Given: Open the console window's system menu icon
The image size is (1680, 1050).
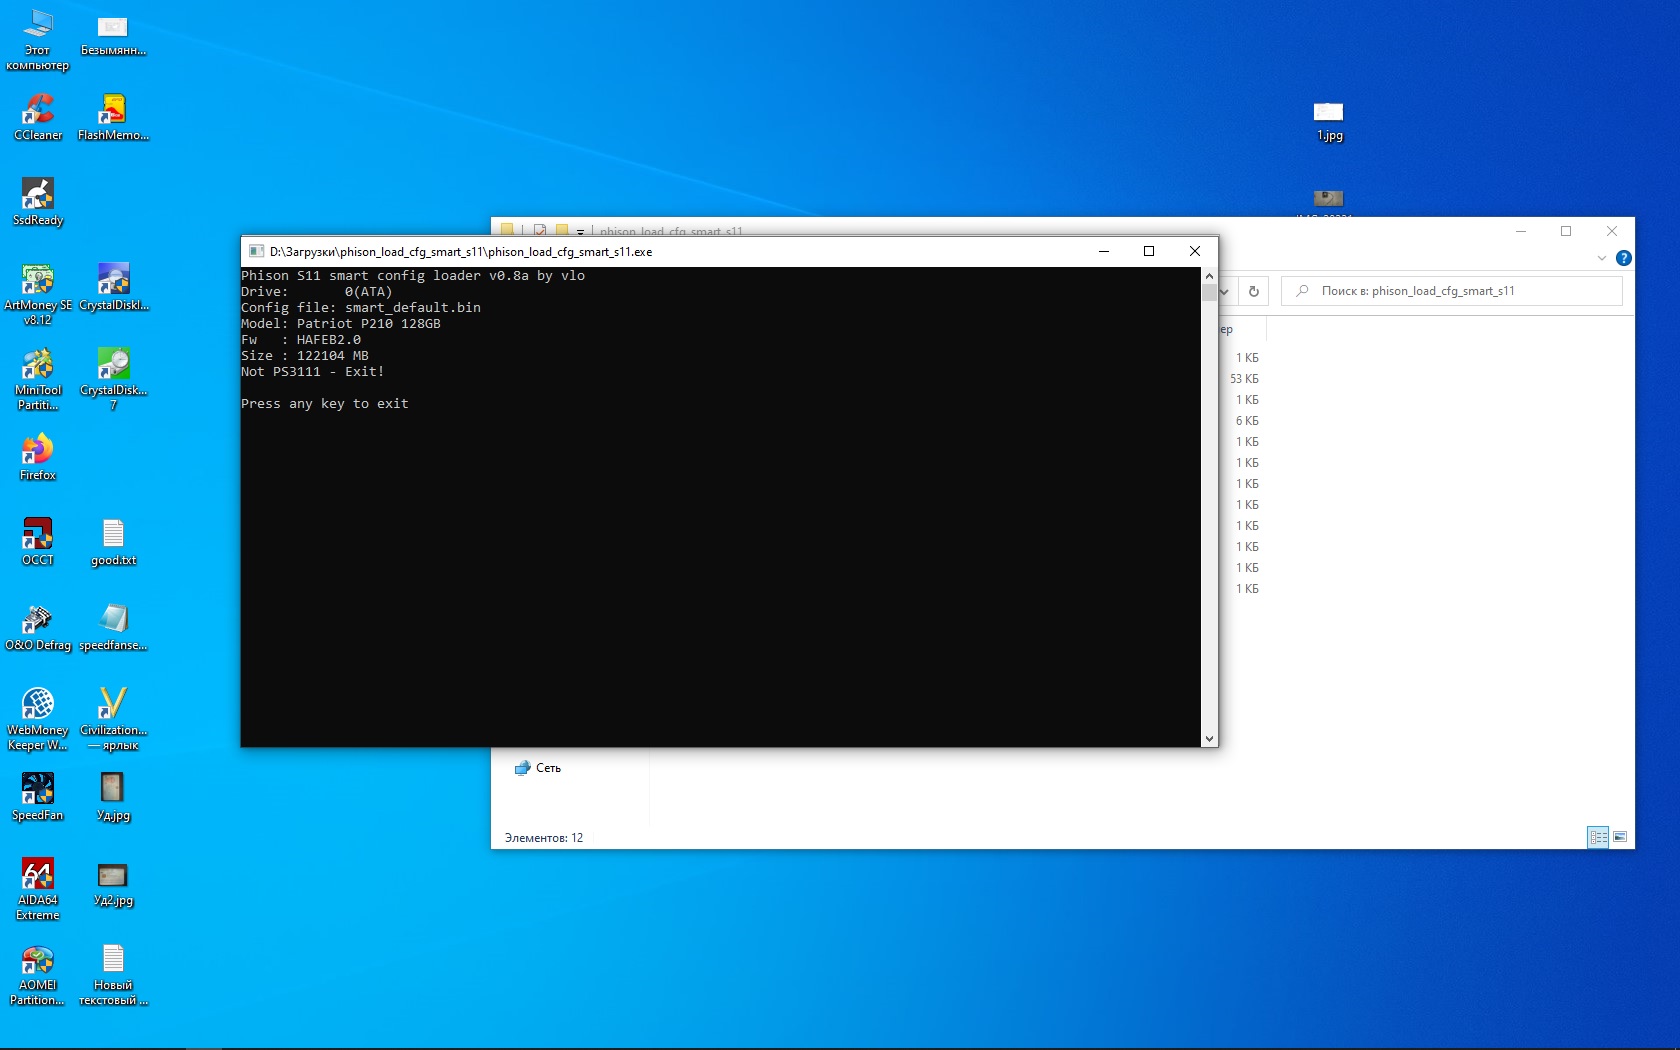Looking at the screenshot, I should pos(256,252).
